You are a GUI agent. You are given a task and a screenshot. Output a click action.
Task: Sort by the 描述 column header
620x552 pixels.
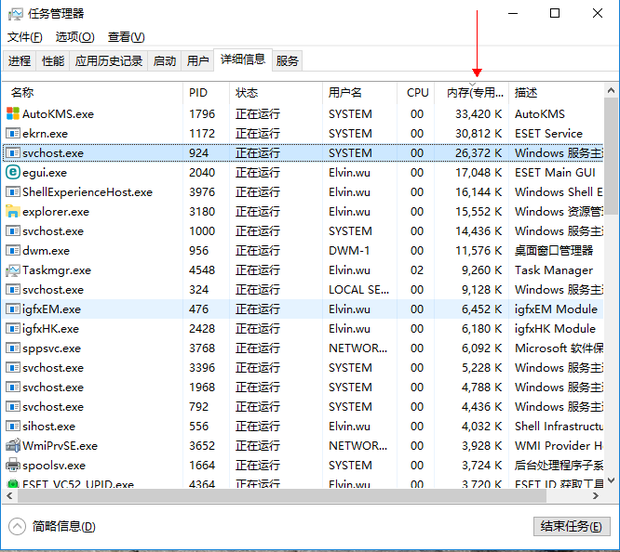point(556,93)
